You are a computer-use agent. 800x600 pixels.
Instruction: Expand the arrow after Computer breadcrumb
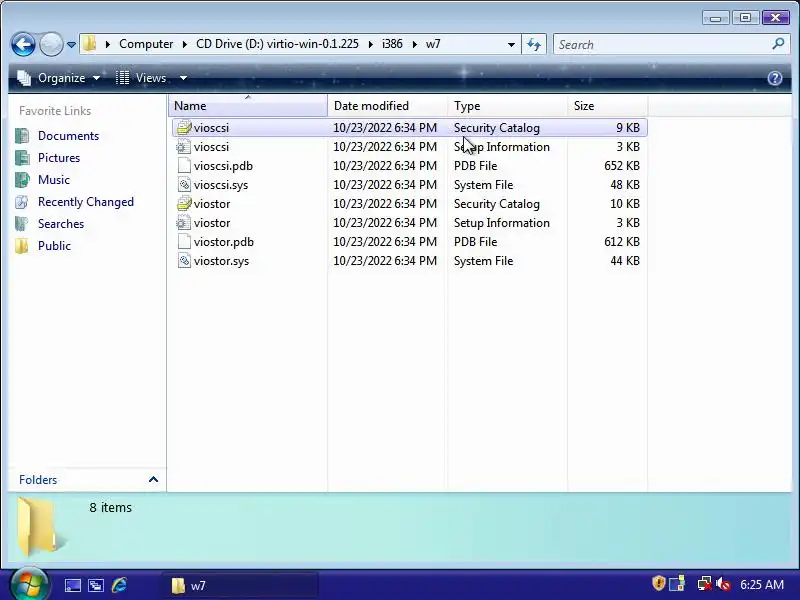coord(185,44)
